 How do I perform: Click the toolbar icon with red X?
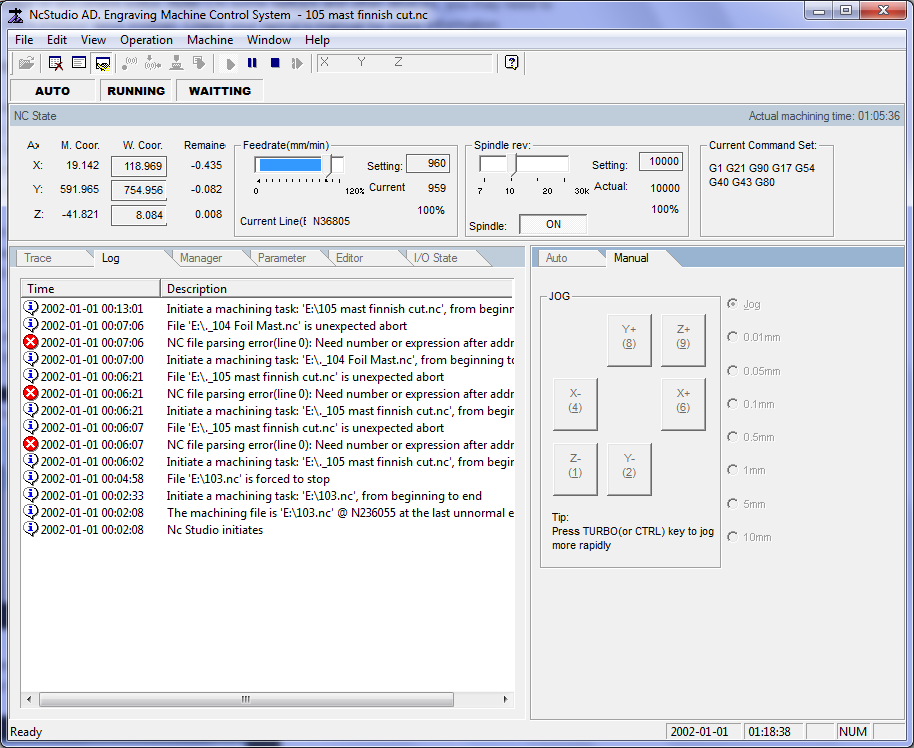56,63
